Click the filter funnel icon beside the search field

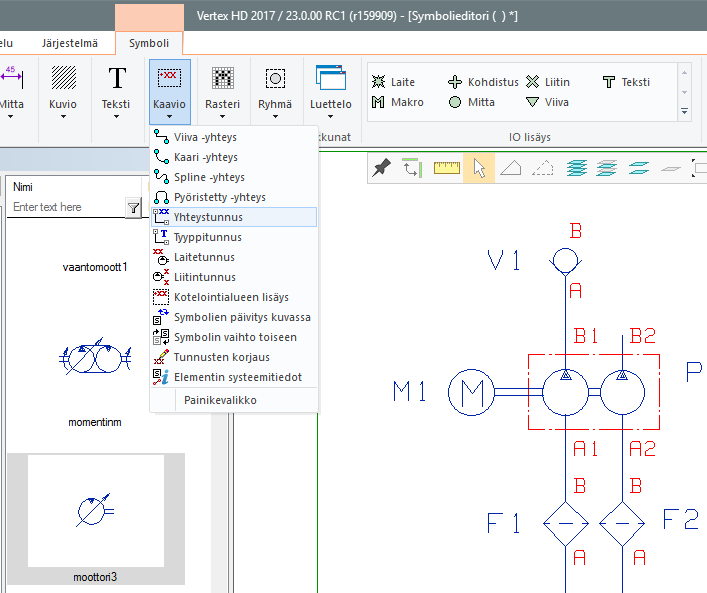click(x=133, y=207)
